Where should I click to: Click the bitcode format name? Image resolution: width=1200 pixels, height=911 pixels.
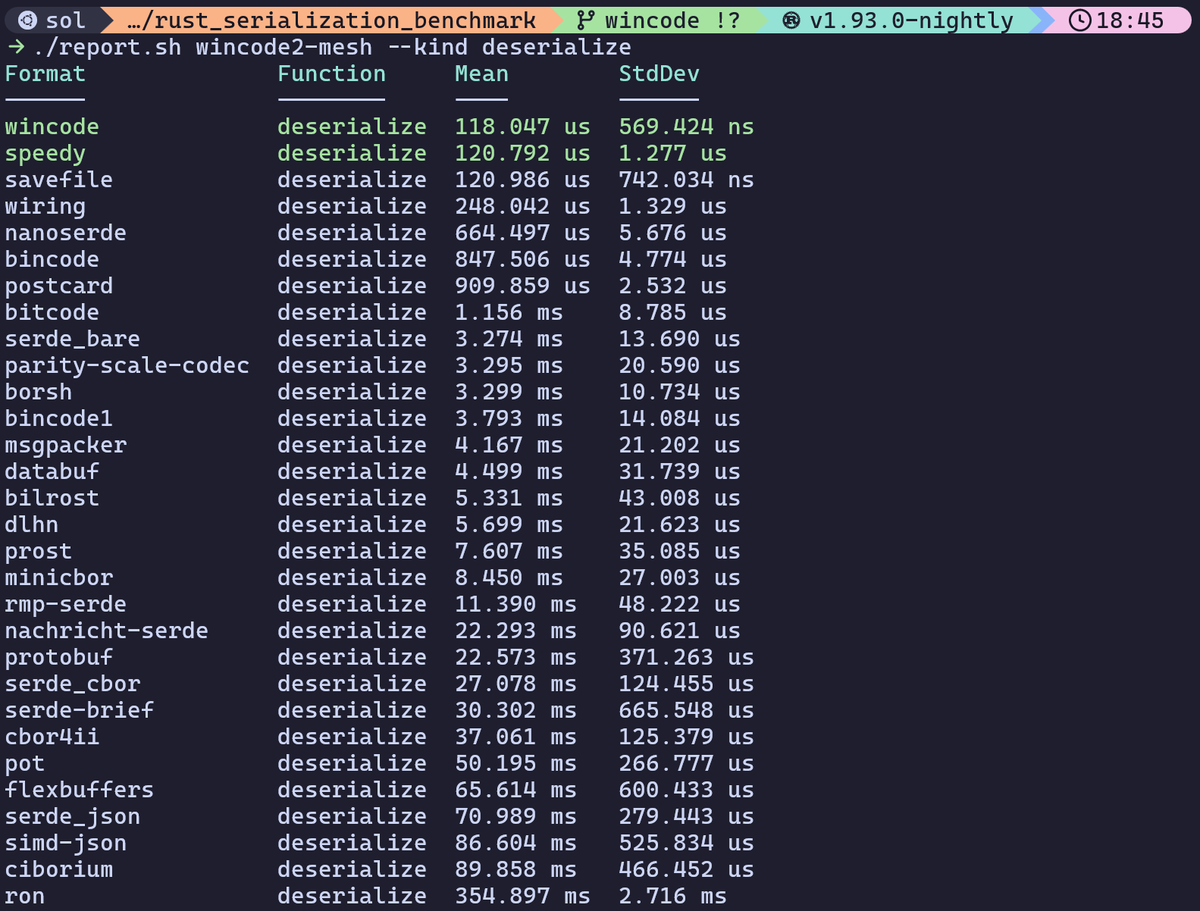52,312
